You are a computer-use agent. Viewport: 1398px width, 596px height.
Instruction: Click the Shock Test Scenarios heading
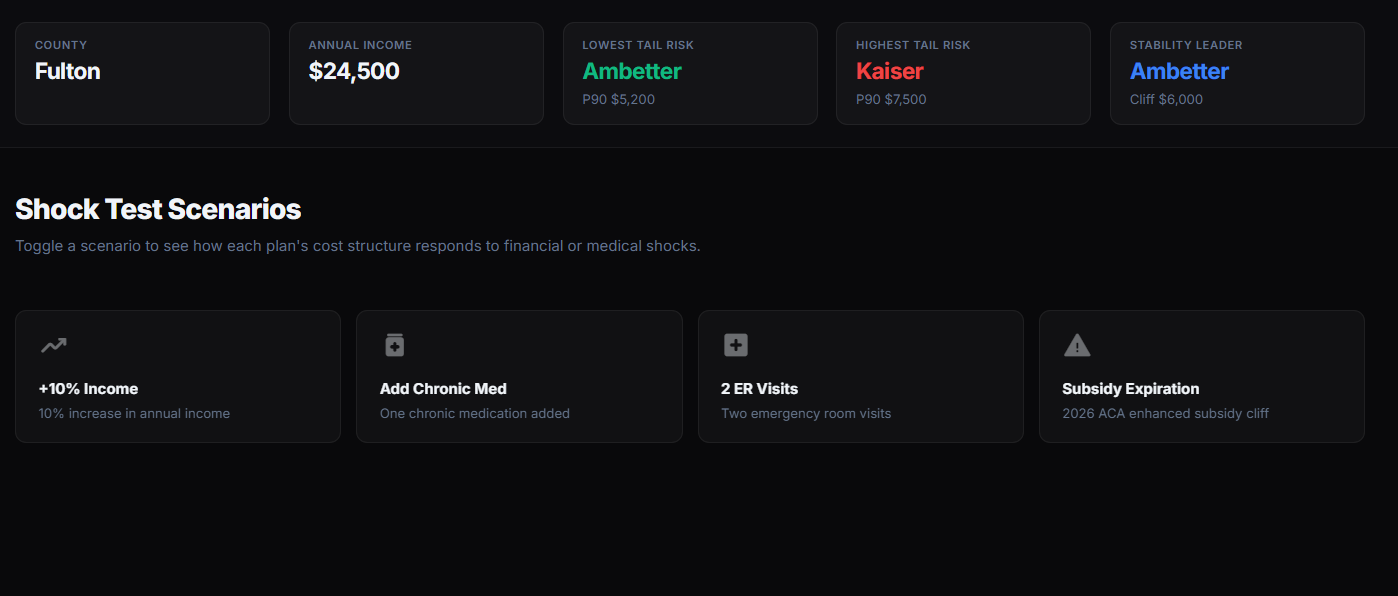click(x=158, y=209)
